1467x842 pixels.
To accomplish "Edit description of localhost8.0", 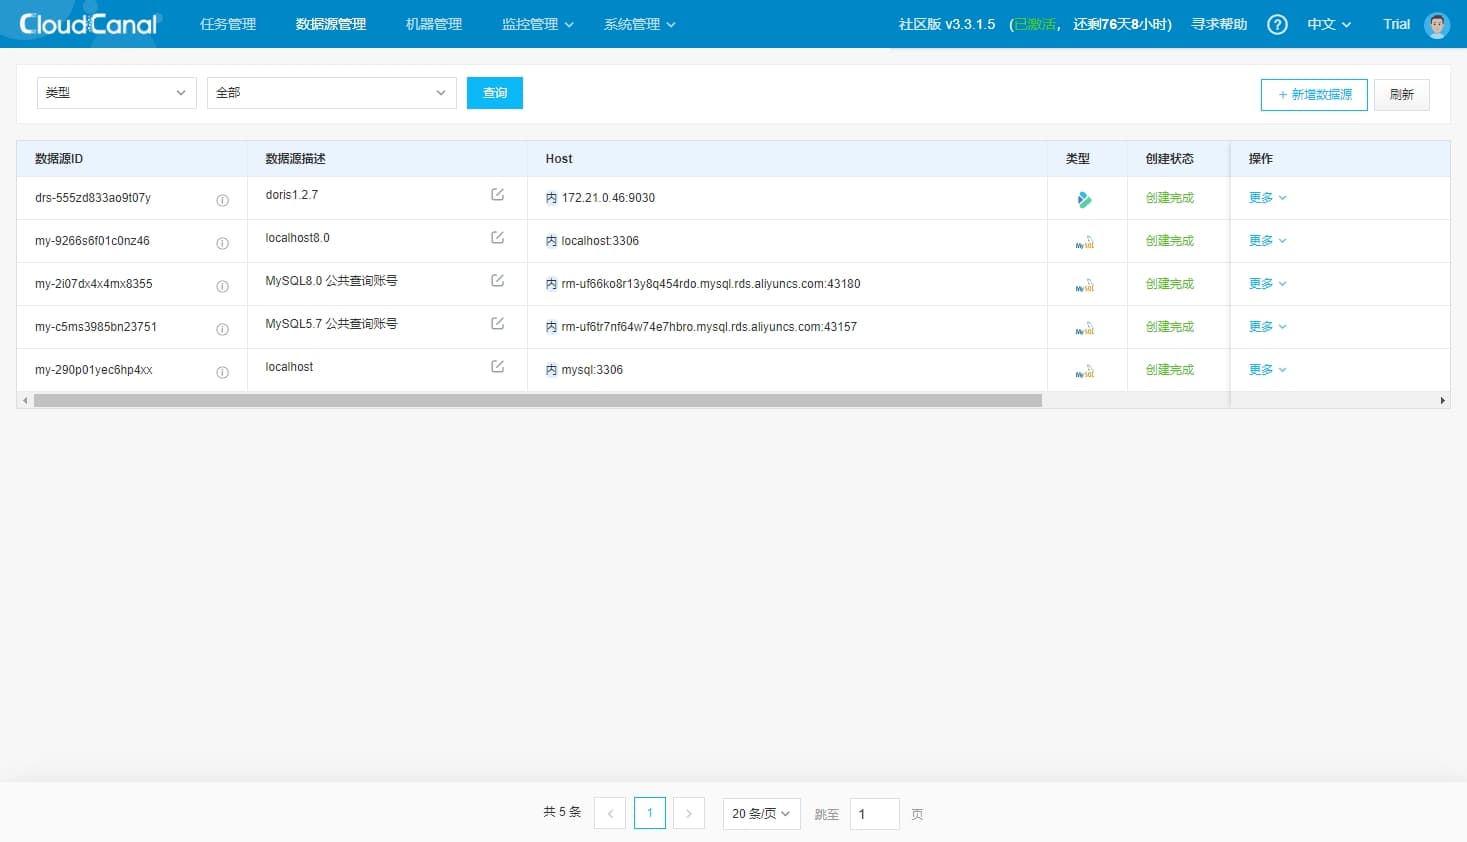I will tap(498, 237).
